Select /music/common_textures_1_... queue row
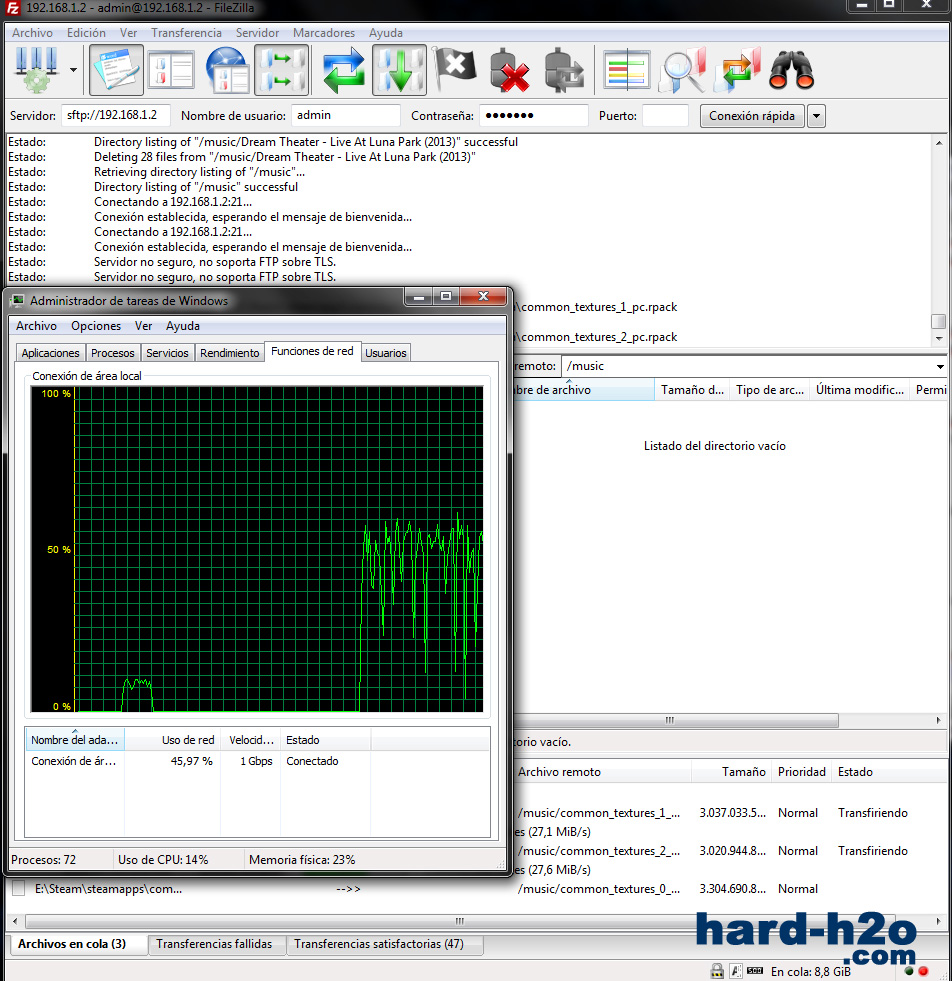The height and width of the screenshot is (981, 952). point(730,813)
